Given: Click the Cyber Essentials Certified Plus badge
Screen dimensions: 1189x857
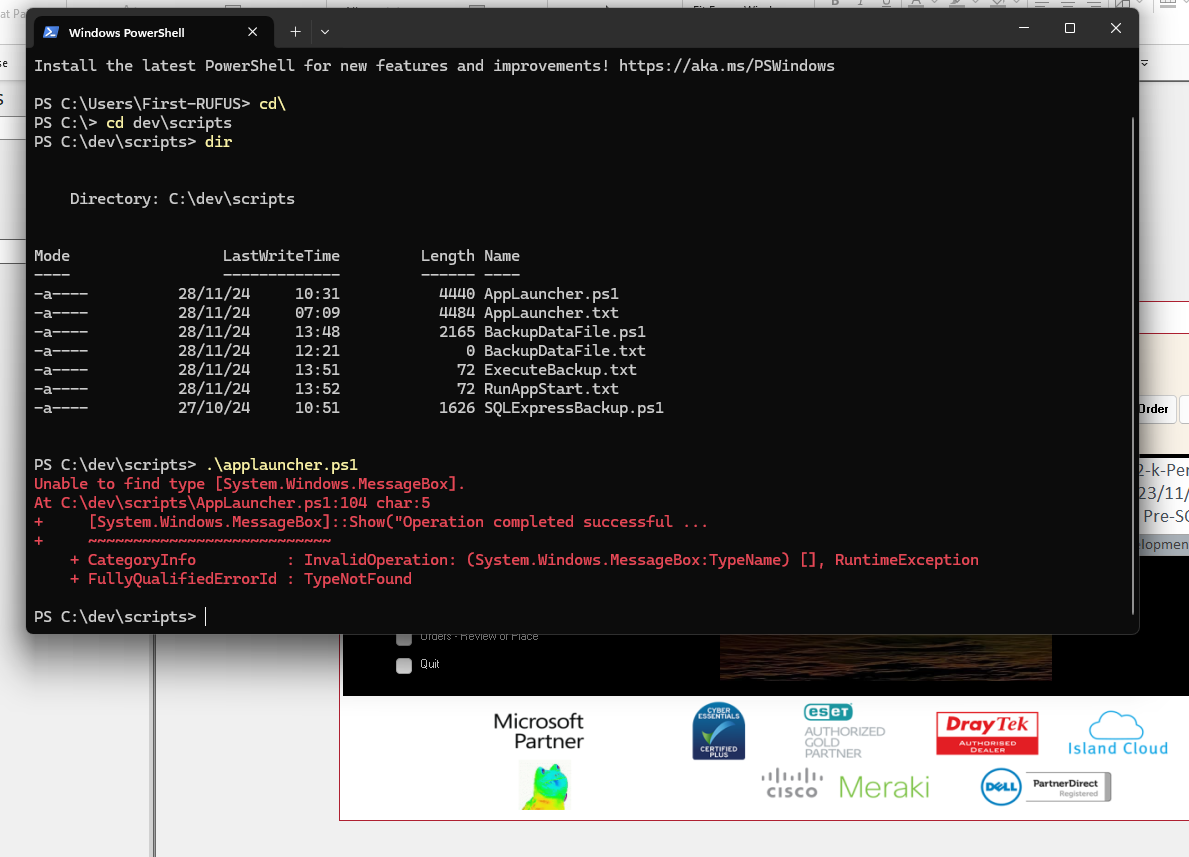Looking at the screenshot, I should click(718, 731).
